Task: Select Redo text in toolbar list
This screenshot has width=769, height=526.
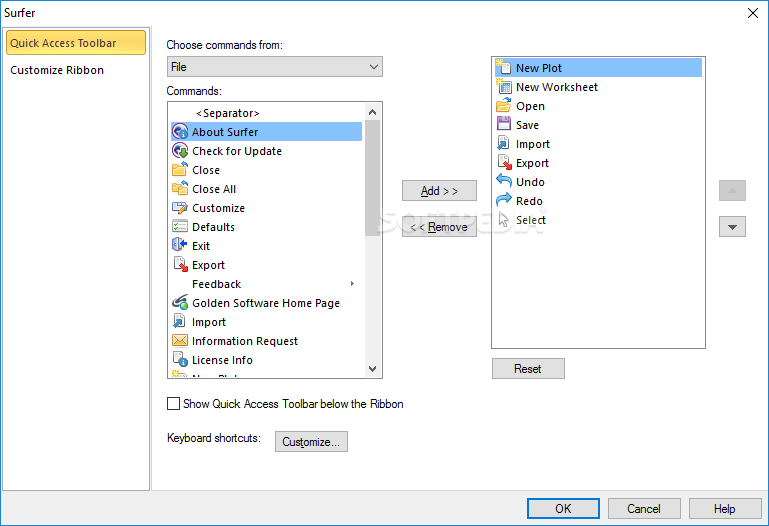Action: (529, 201)
